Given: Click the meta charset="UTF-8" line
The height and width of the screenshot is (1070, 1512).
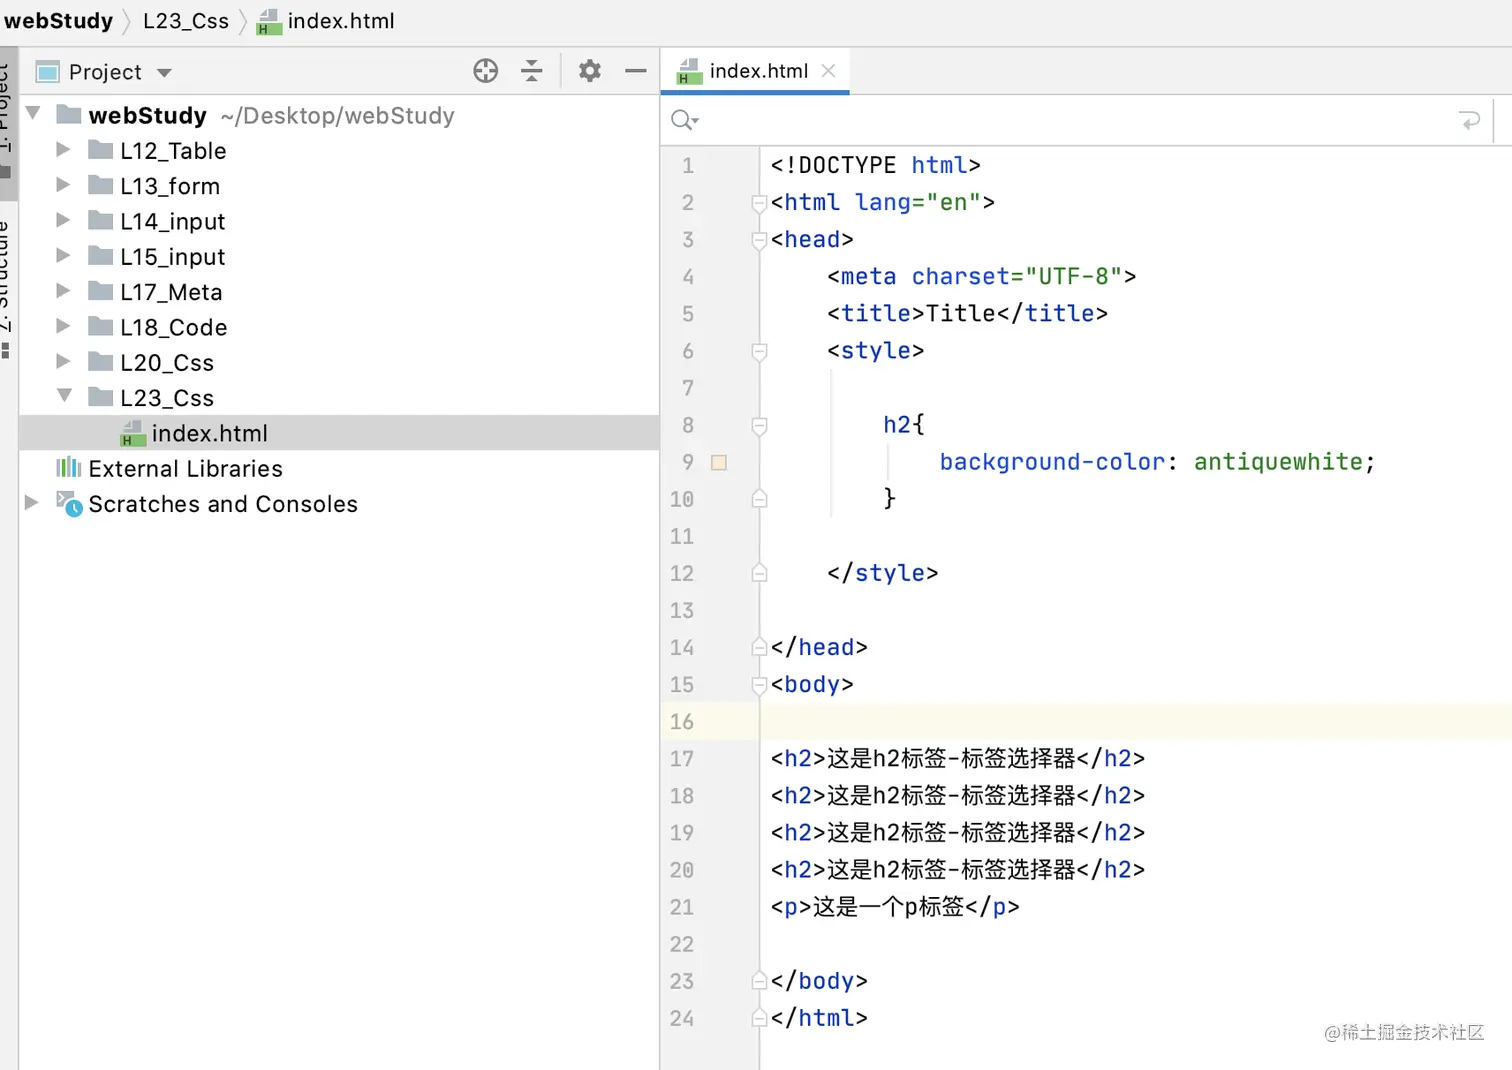Looking at the screenshot, I should pyautogui.click(x=981, y=277).
